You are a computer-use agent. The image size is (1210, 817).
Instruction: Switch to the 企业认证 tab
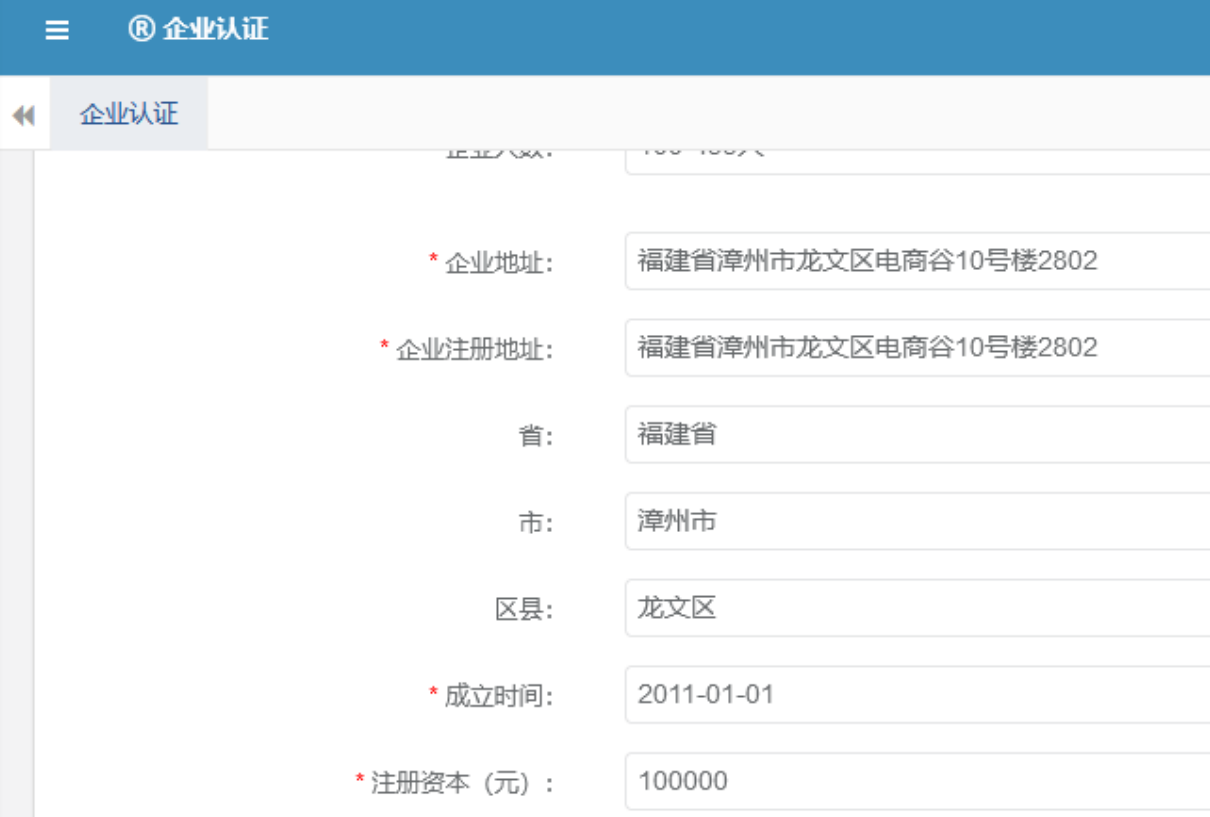coord(129,114)
